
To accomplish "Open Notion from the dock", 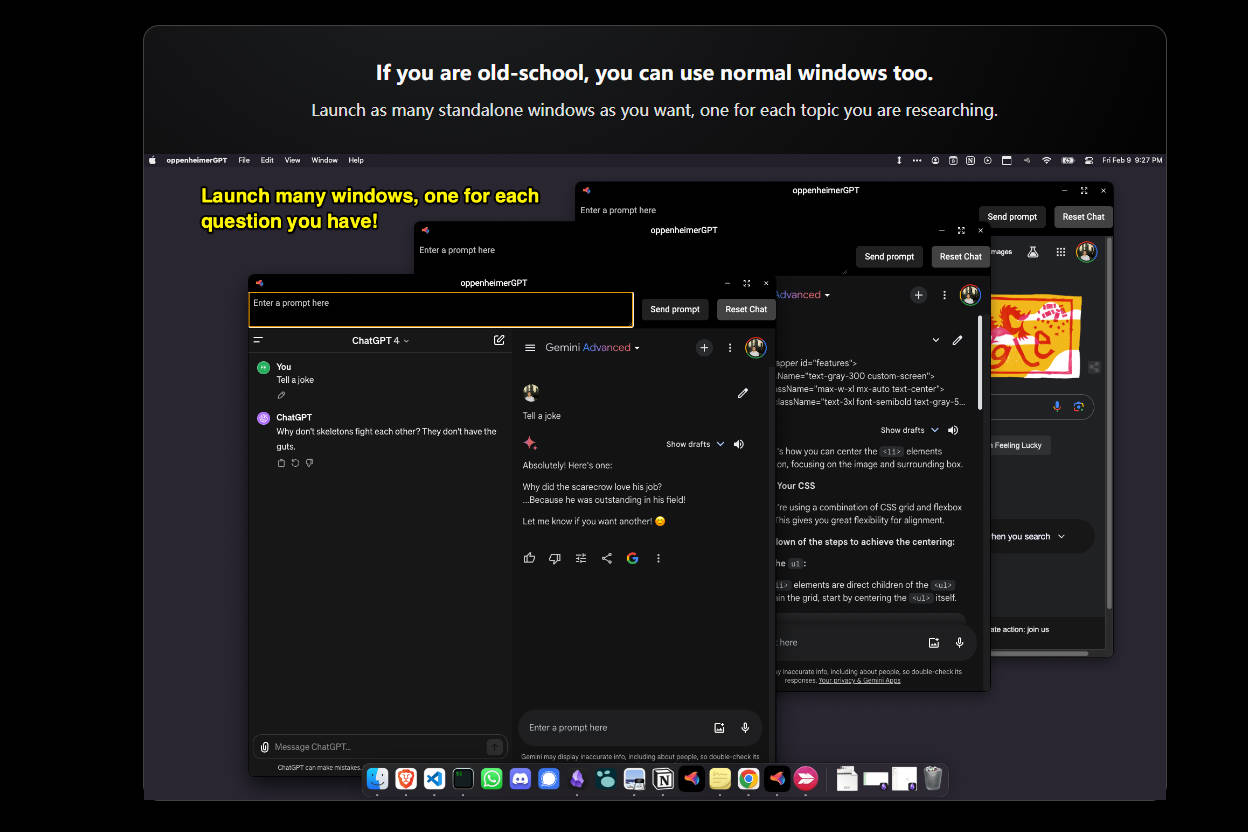I will pyautogui.click(x=663, y=779).
